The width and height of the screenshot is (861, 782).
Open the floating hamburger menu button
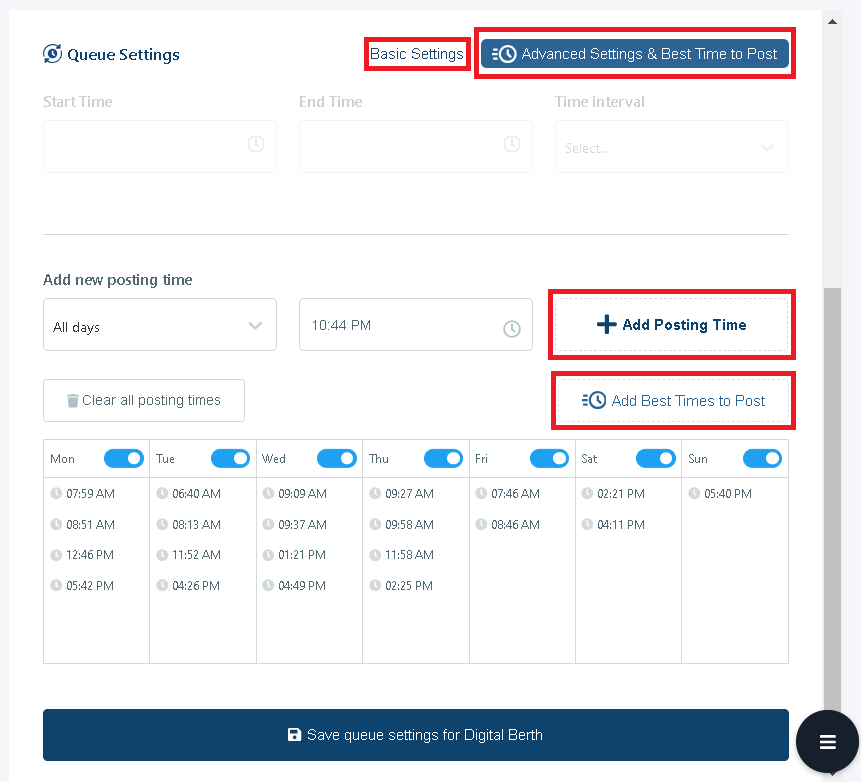coord(827,741)
